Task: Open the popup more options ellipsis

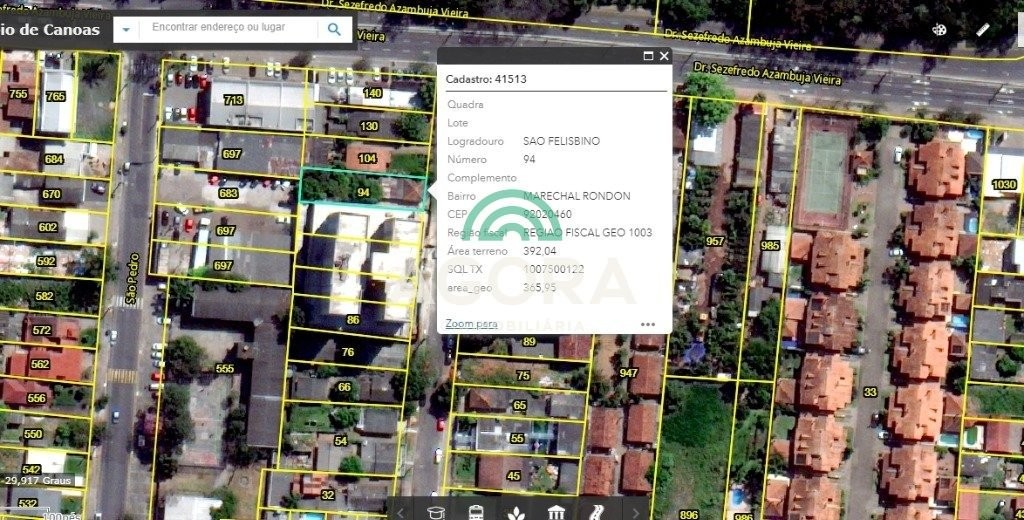Action: [648, 324]
